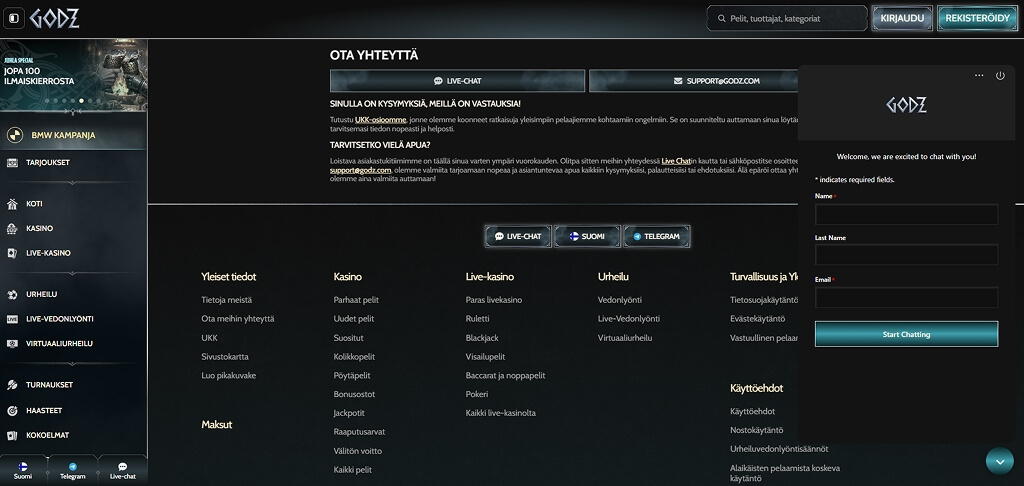The width and height of the screenshot is (1024, 486).
Task: Open the Tietoja meistä footer link
Action: tap(227, 300)
